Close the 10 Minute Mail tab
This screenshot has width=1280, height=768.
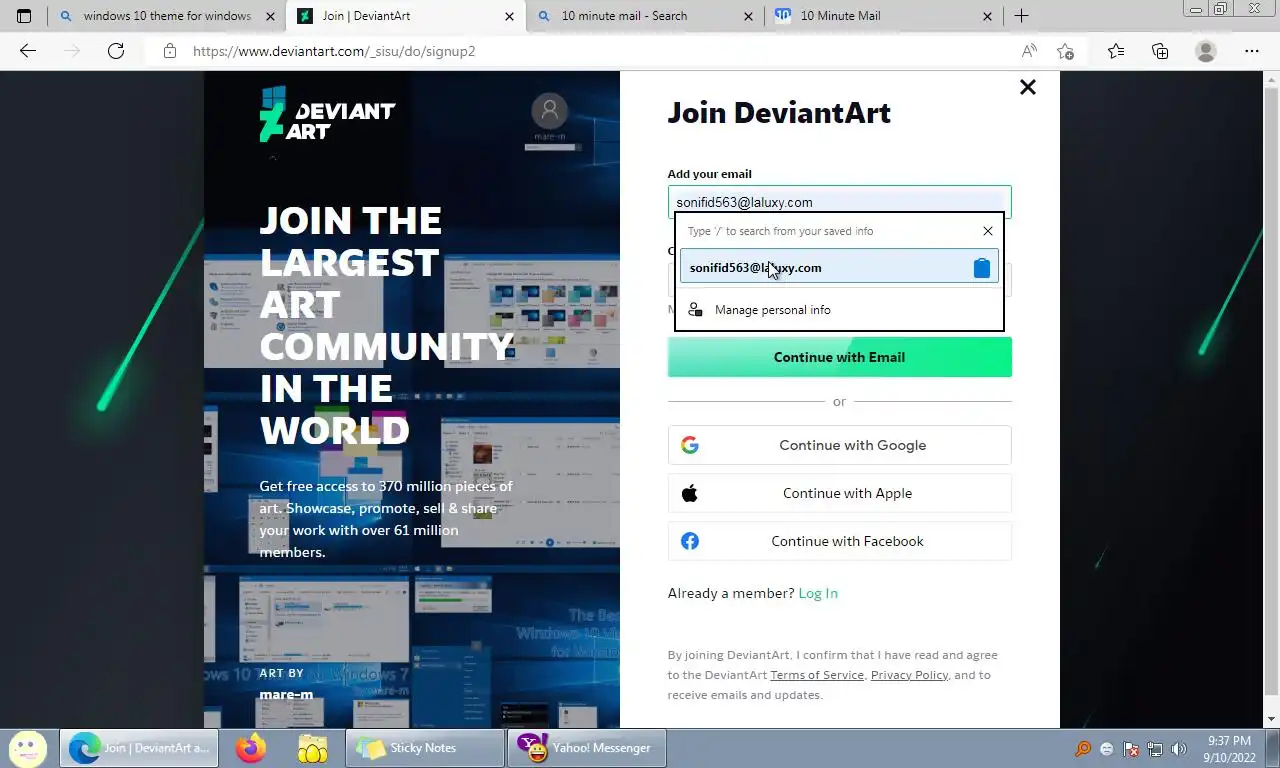pyautogui.click(x=988, y=16)
